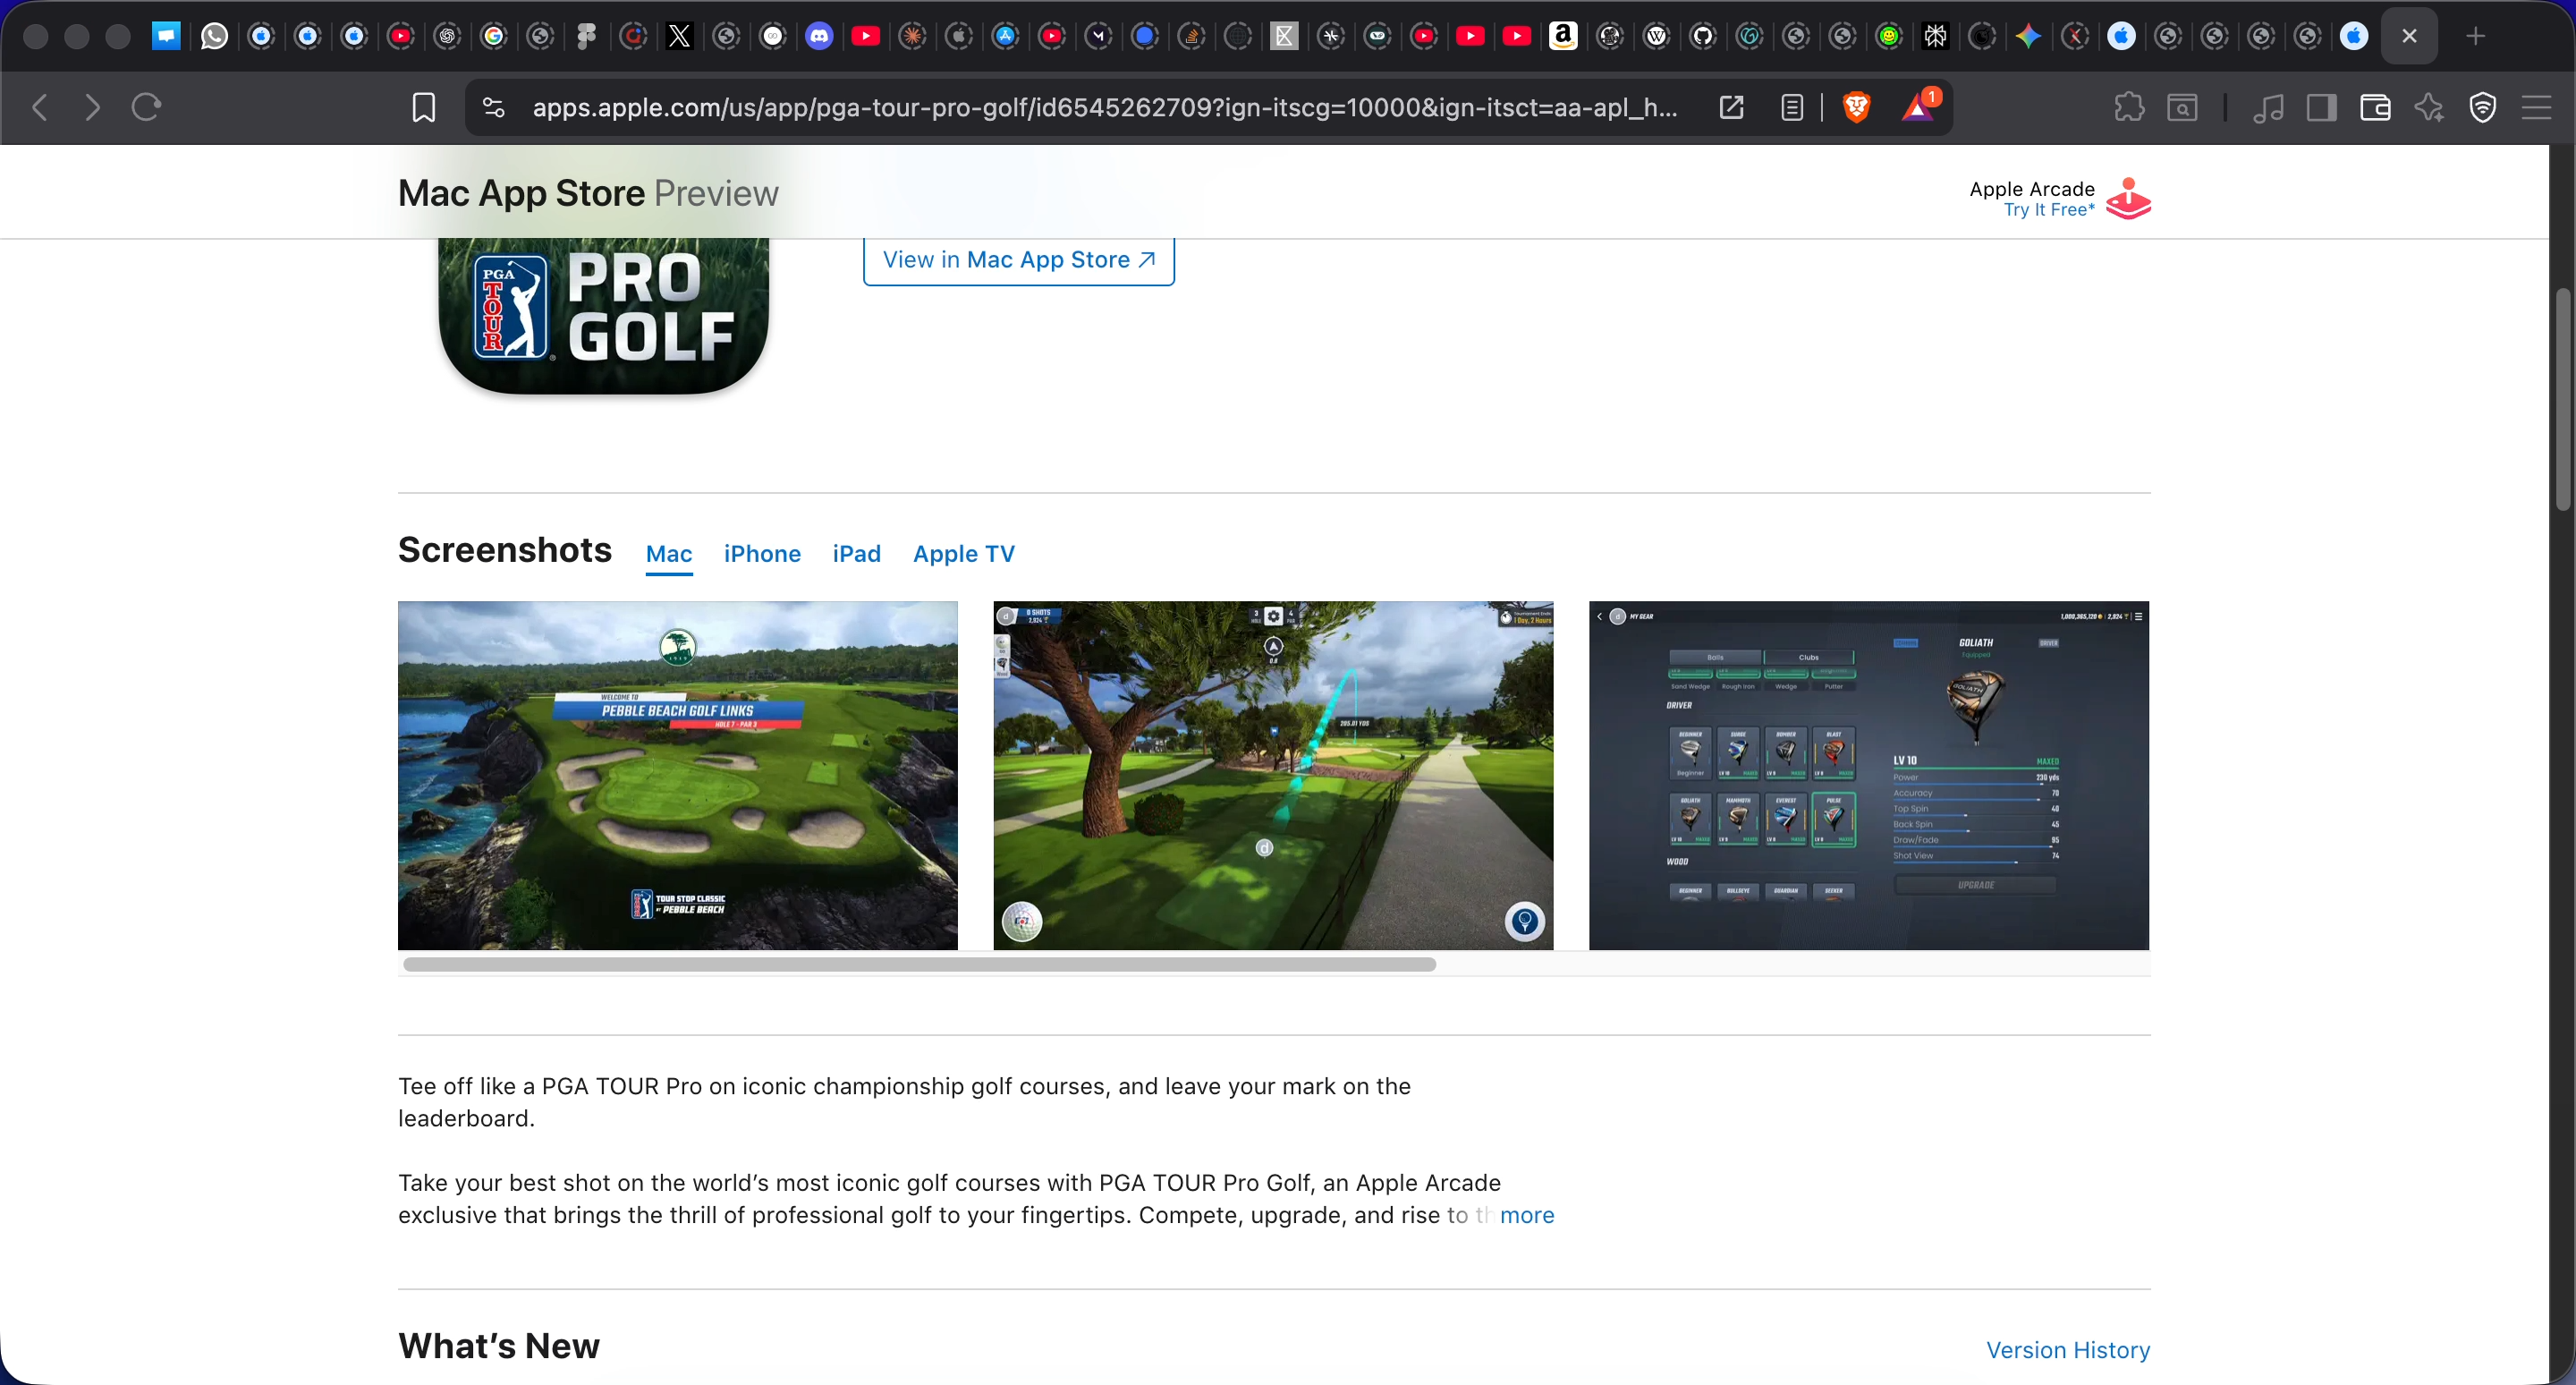Open the browser hamburger menu

(x=2537, y=107)
